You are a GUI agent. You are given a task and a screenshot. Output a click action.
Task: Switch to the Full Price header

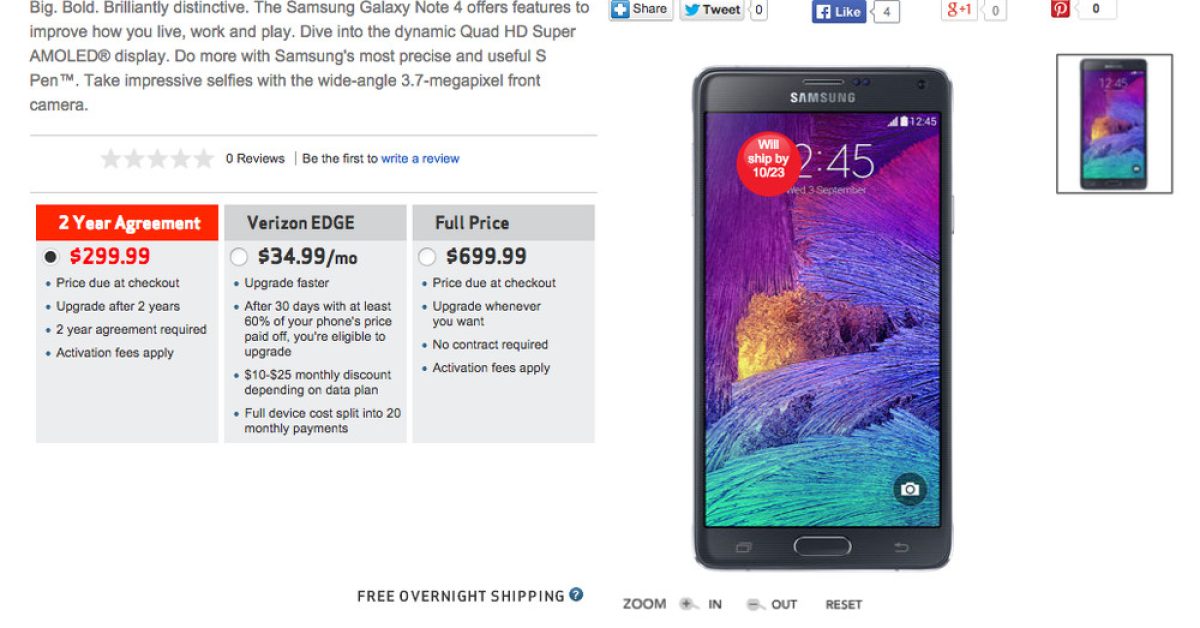(503, 222)
